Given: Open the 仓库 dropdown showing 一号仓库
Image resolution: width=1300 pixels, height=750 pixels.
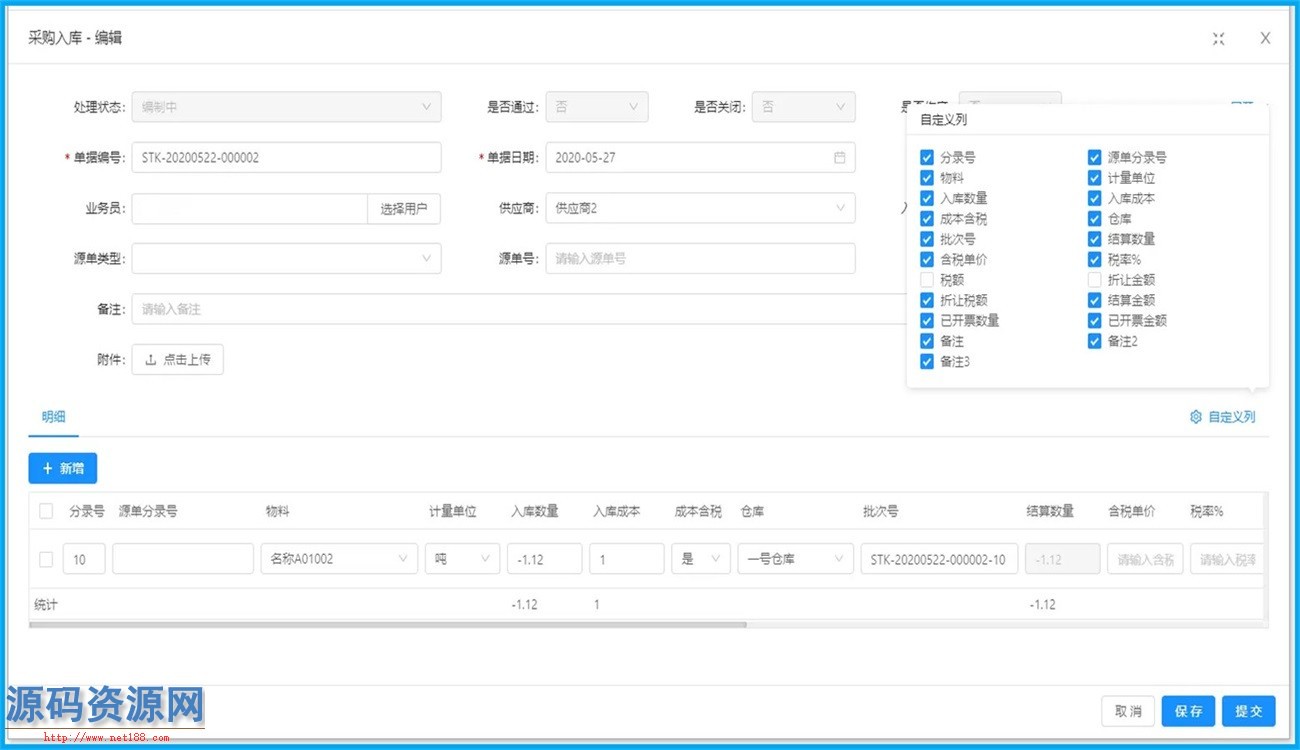Looking at the screenshot, I should coord(795,559).
